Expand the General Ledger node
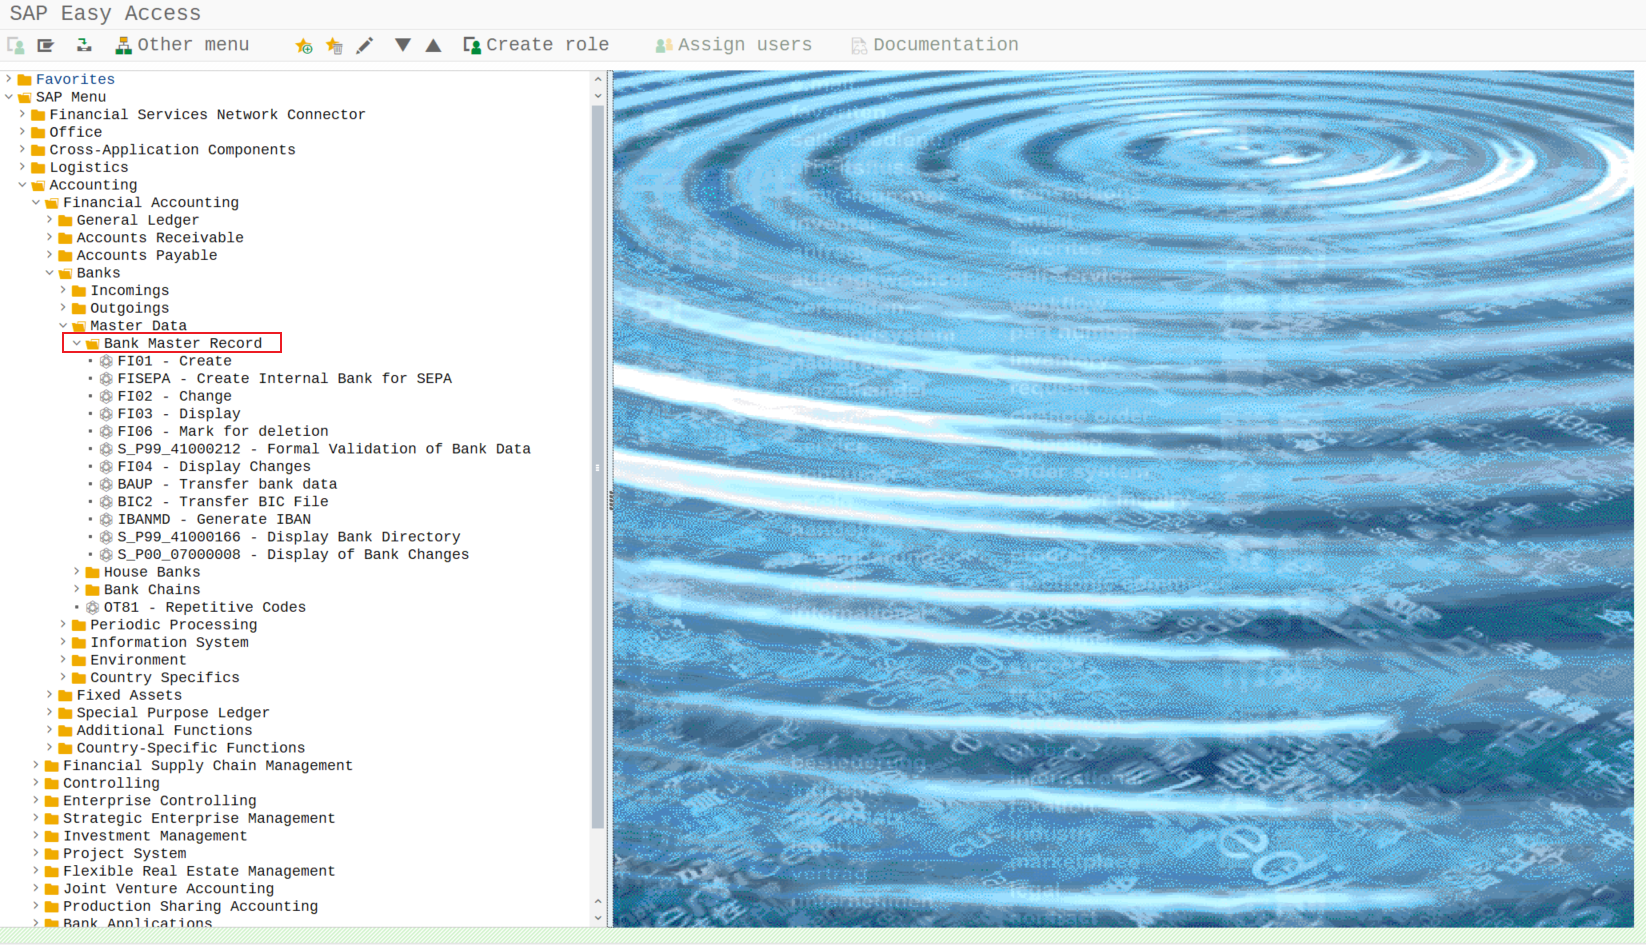 [49, 220]
